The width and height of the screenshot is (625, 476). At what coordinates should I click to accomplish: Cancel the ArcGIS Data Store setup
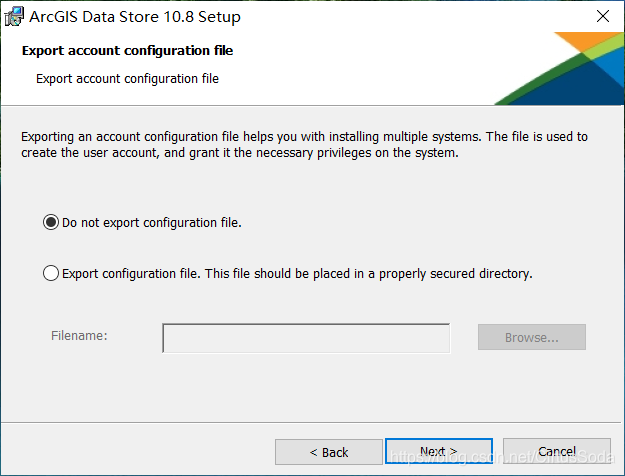557,451
